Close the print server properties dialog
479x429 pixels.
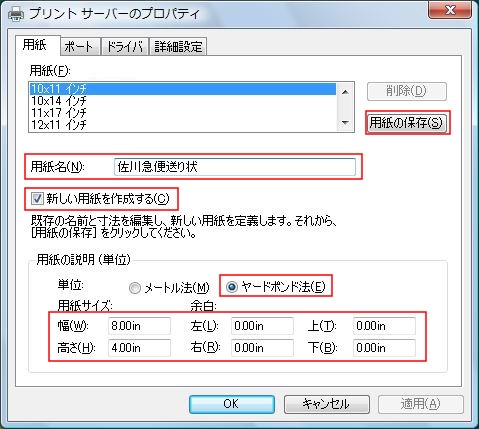coord(450,10)
